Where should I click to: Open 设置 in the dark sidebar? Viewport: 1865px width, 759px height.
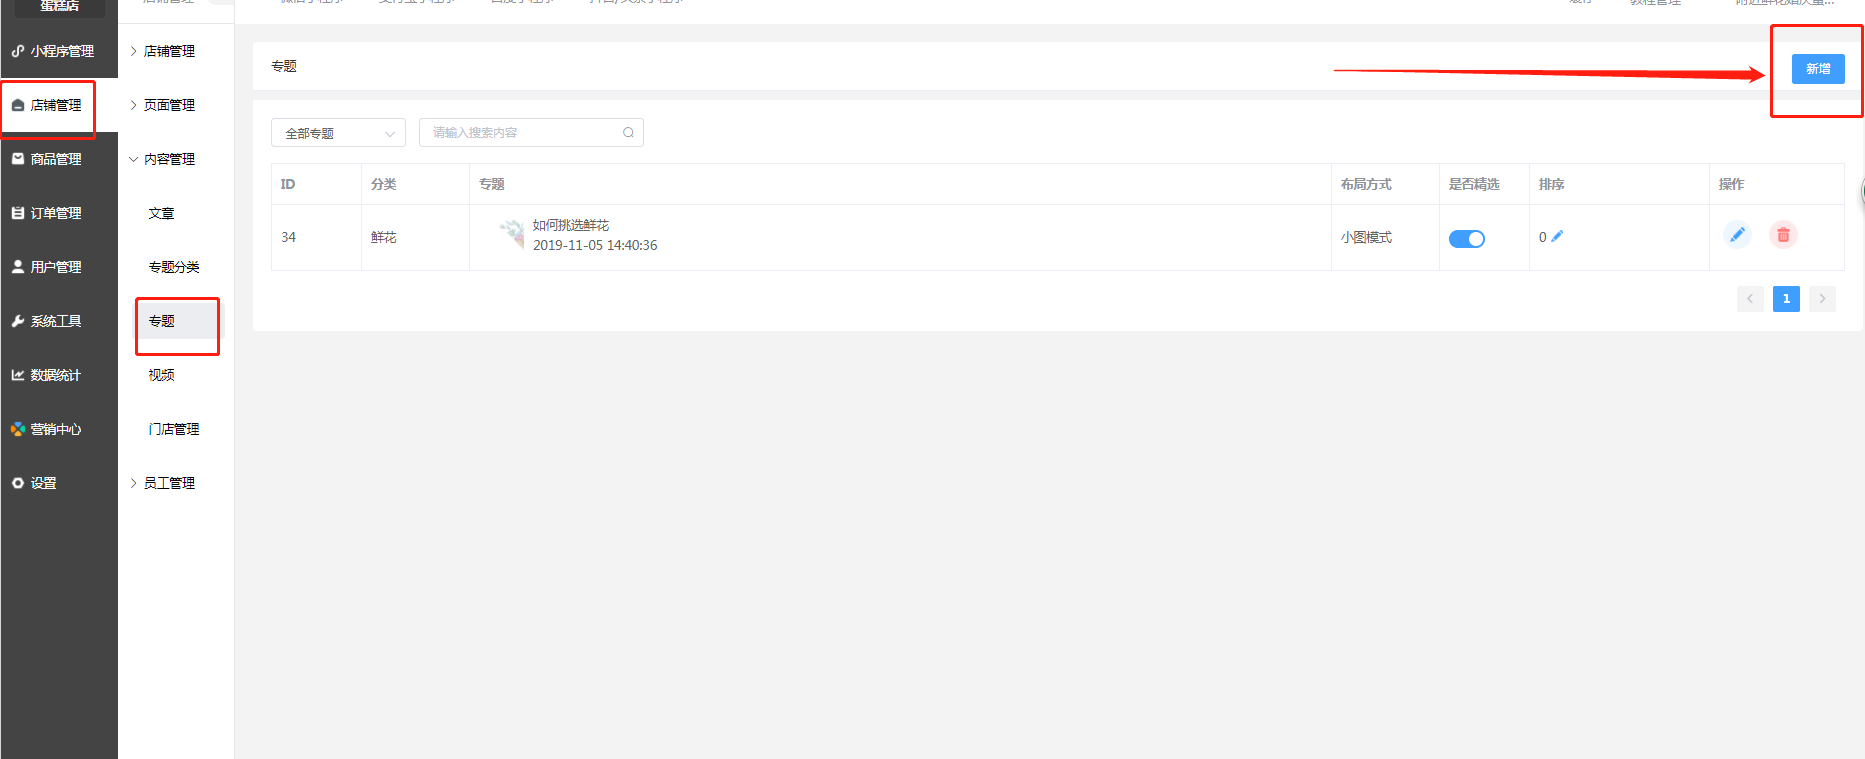(x=59, y=483)
